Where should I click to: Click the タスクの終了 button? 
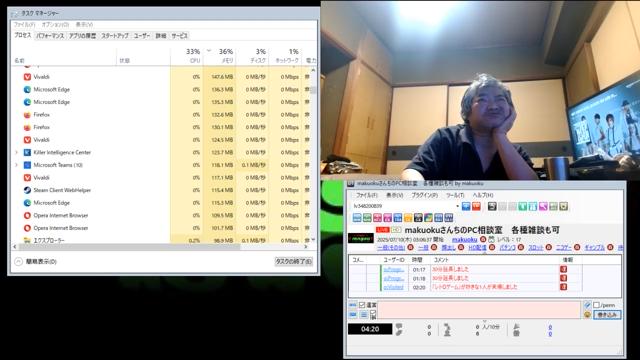[x=293, y=262]
